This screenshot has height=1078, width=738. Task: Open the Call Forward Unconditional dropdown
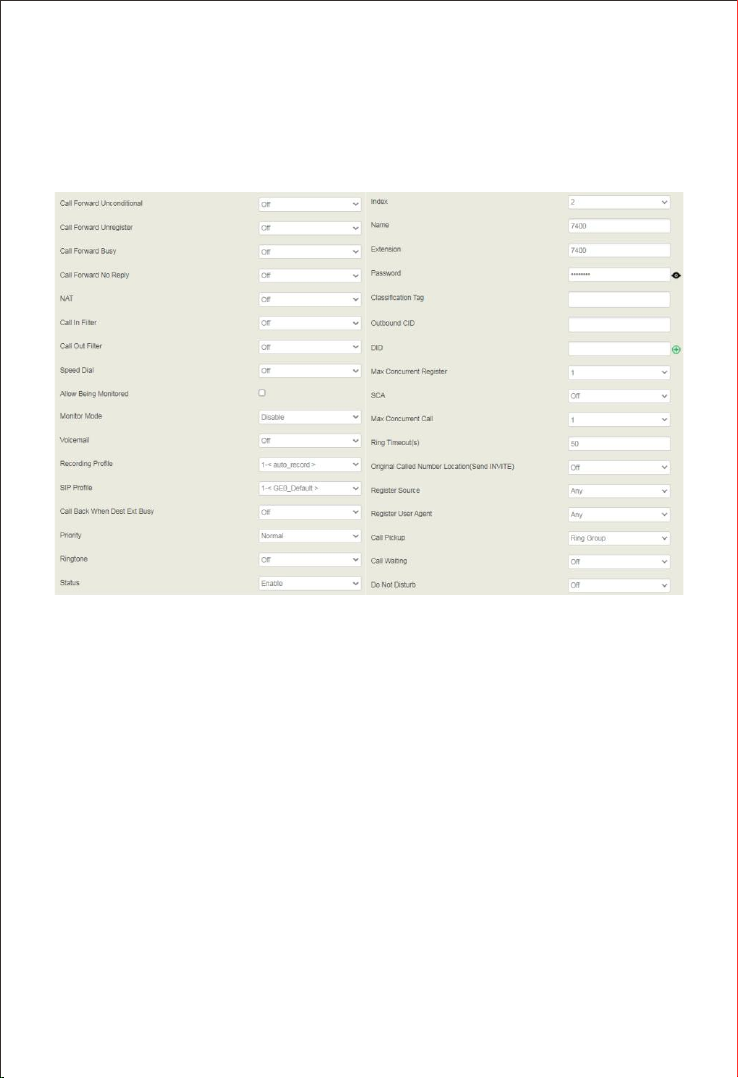(309, 204)
